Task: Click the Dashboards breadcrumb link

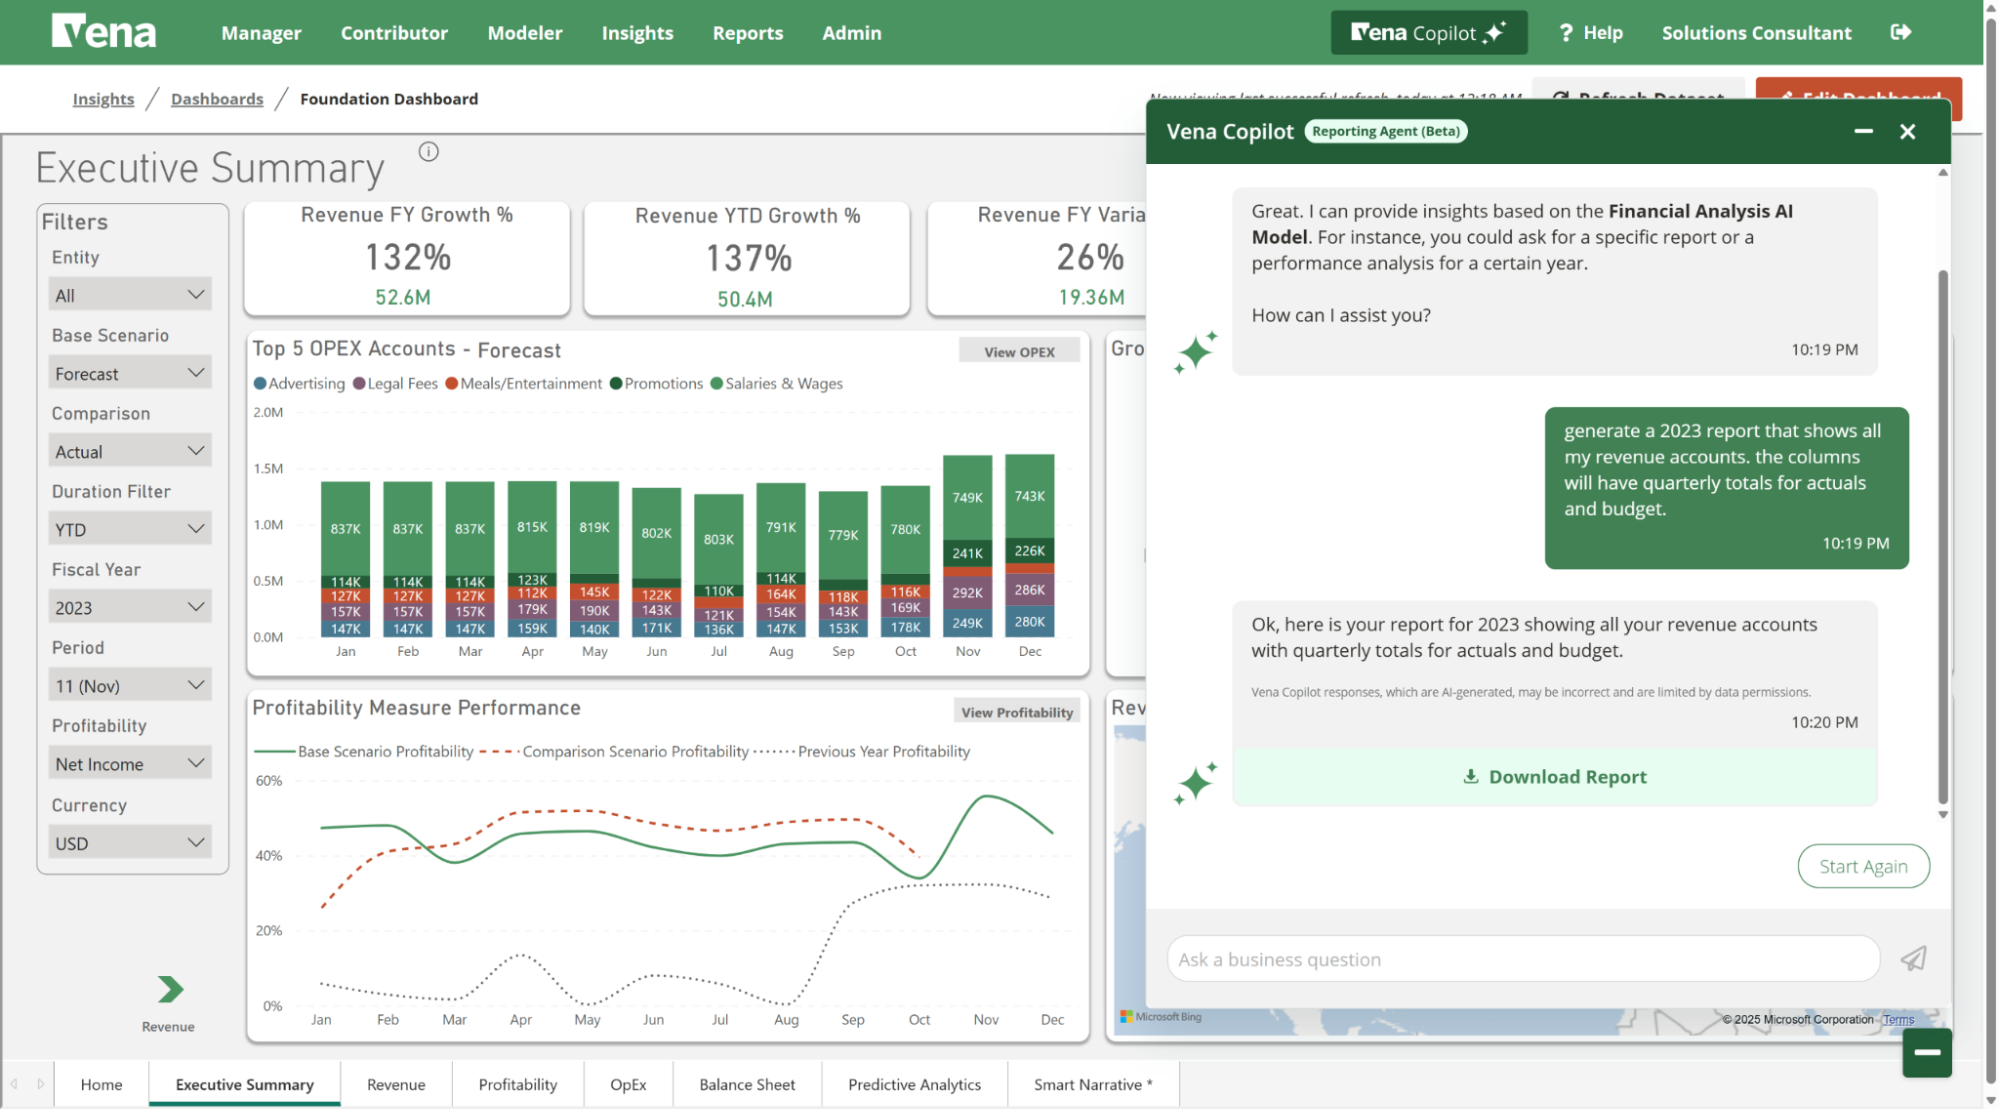Action: pos(217,99)
